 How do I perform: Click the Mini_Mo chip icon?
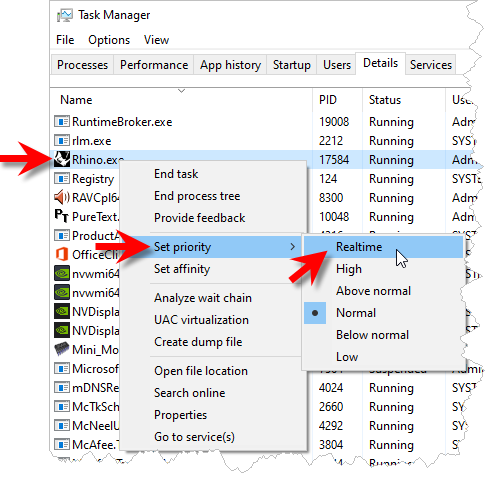pyautogui.click(x=62, y=349)
